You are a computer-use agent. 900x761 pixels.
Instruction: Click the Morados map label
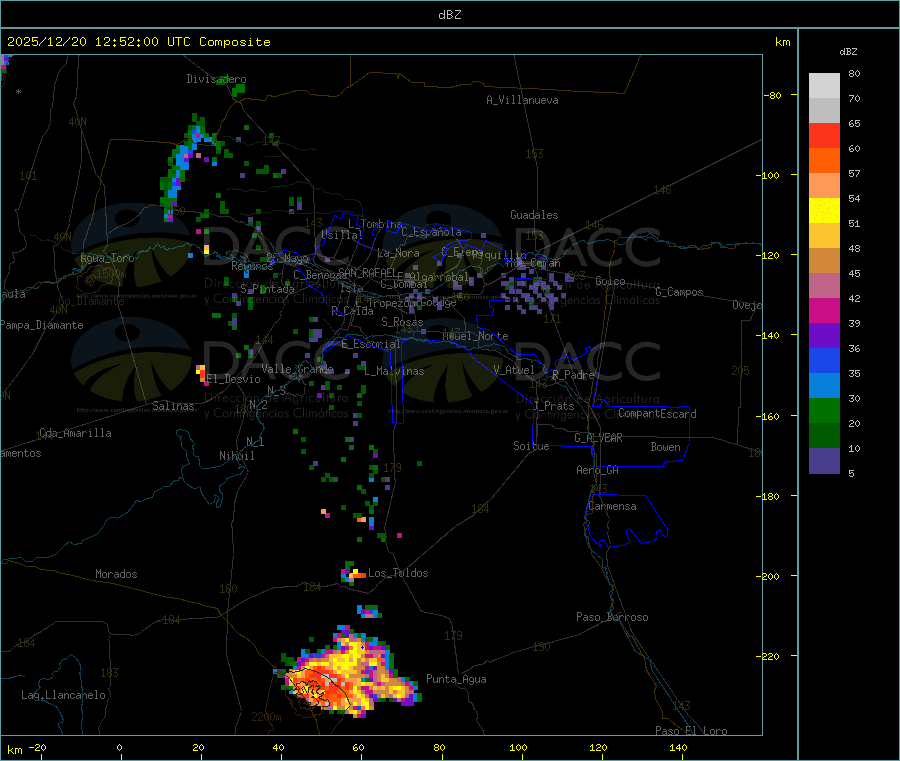pyautogui.click(x=116, y=574)
